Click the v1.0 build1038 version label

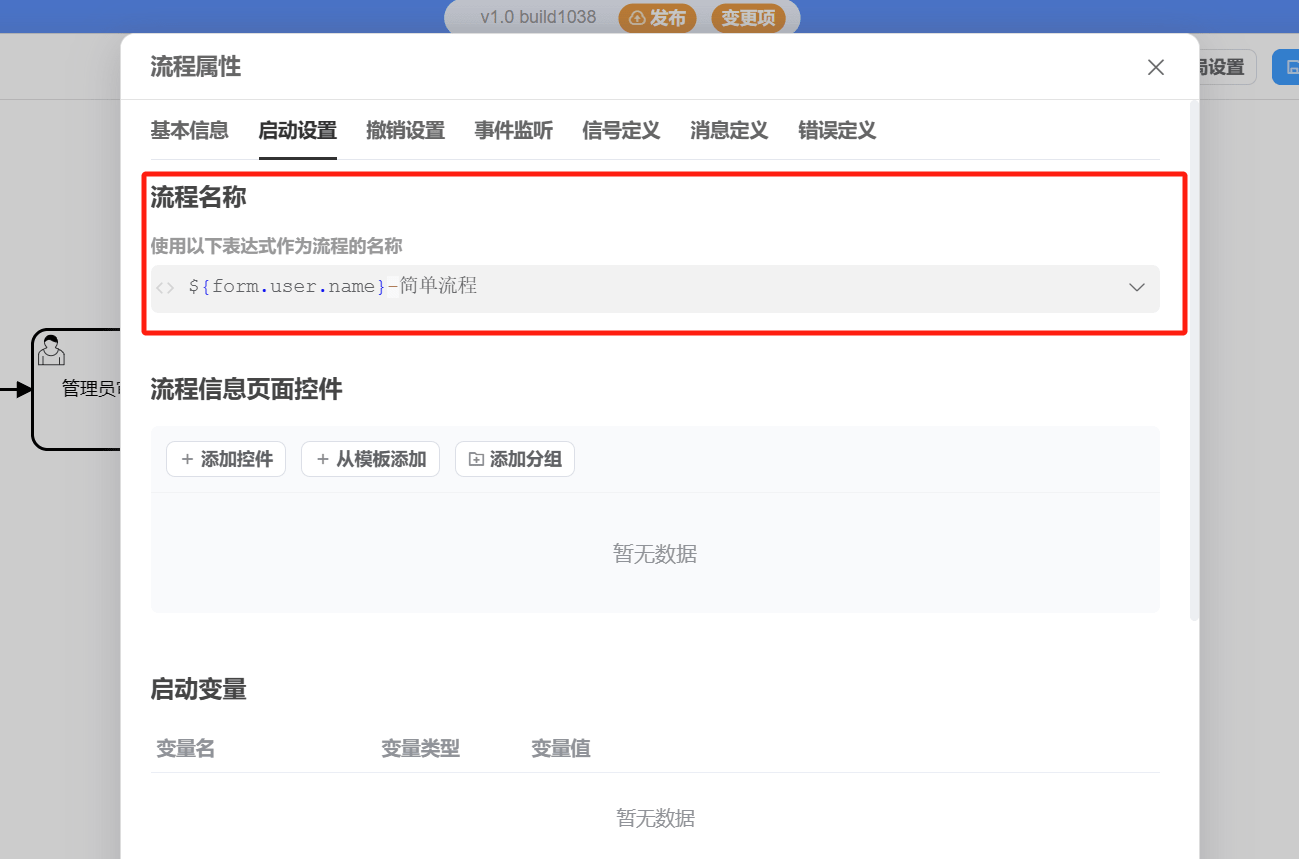(538, 18)
